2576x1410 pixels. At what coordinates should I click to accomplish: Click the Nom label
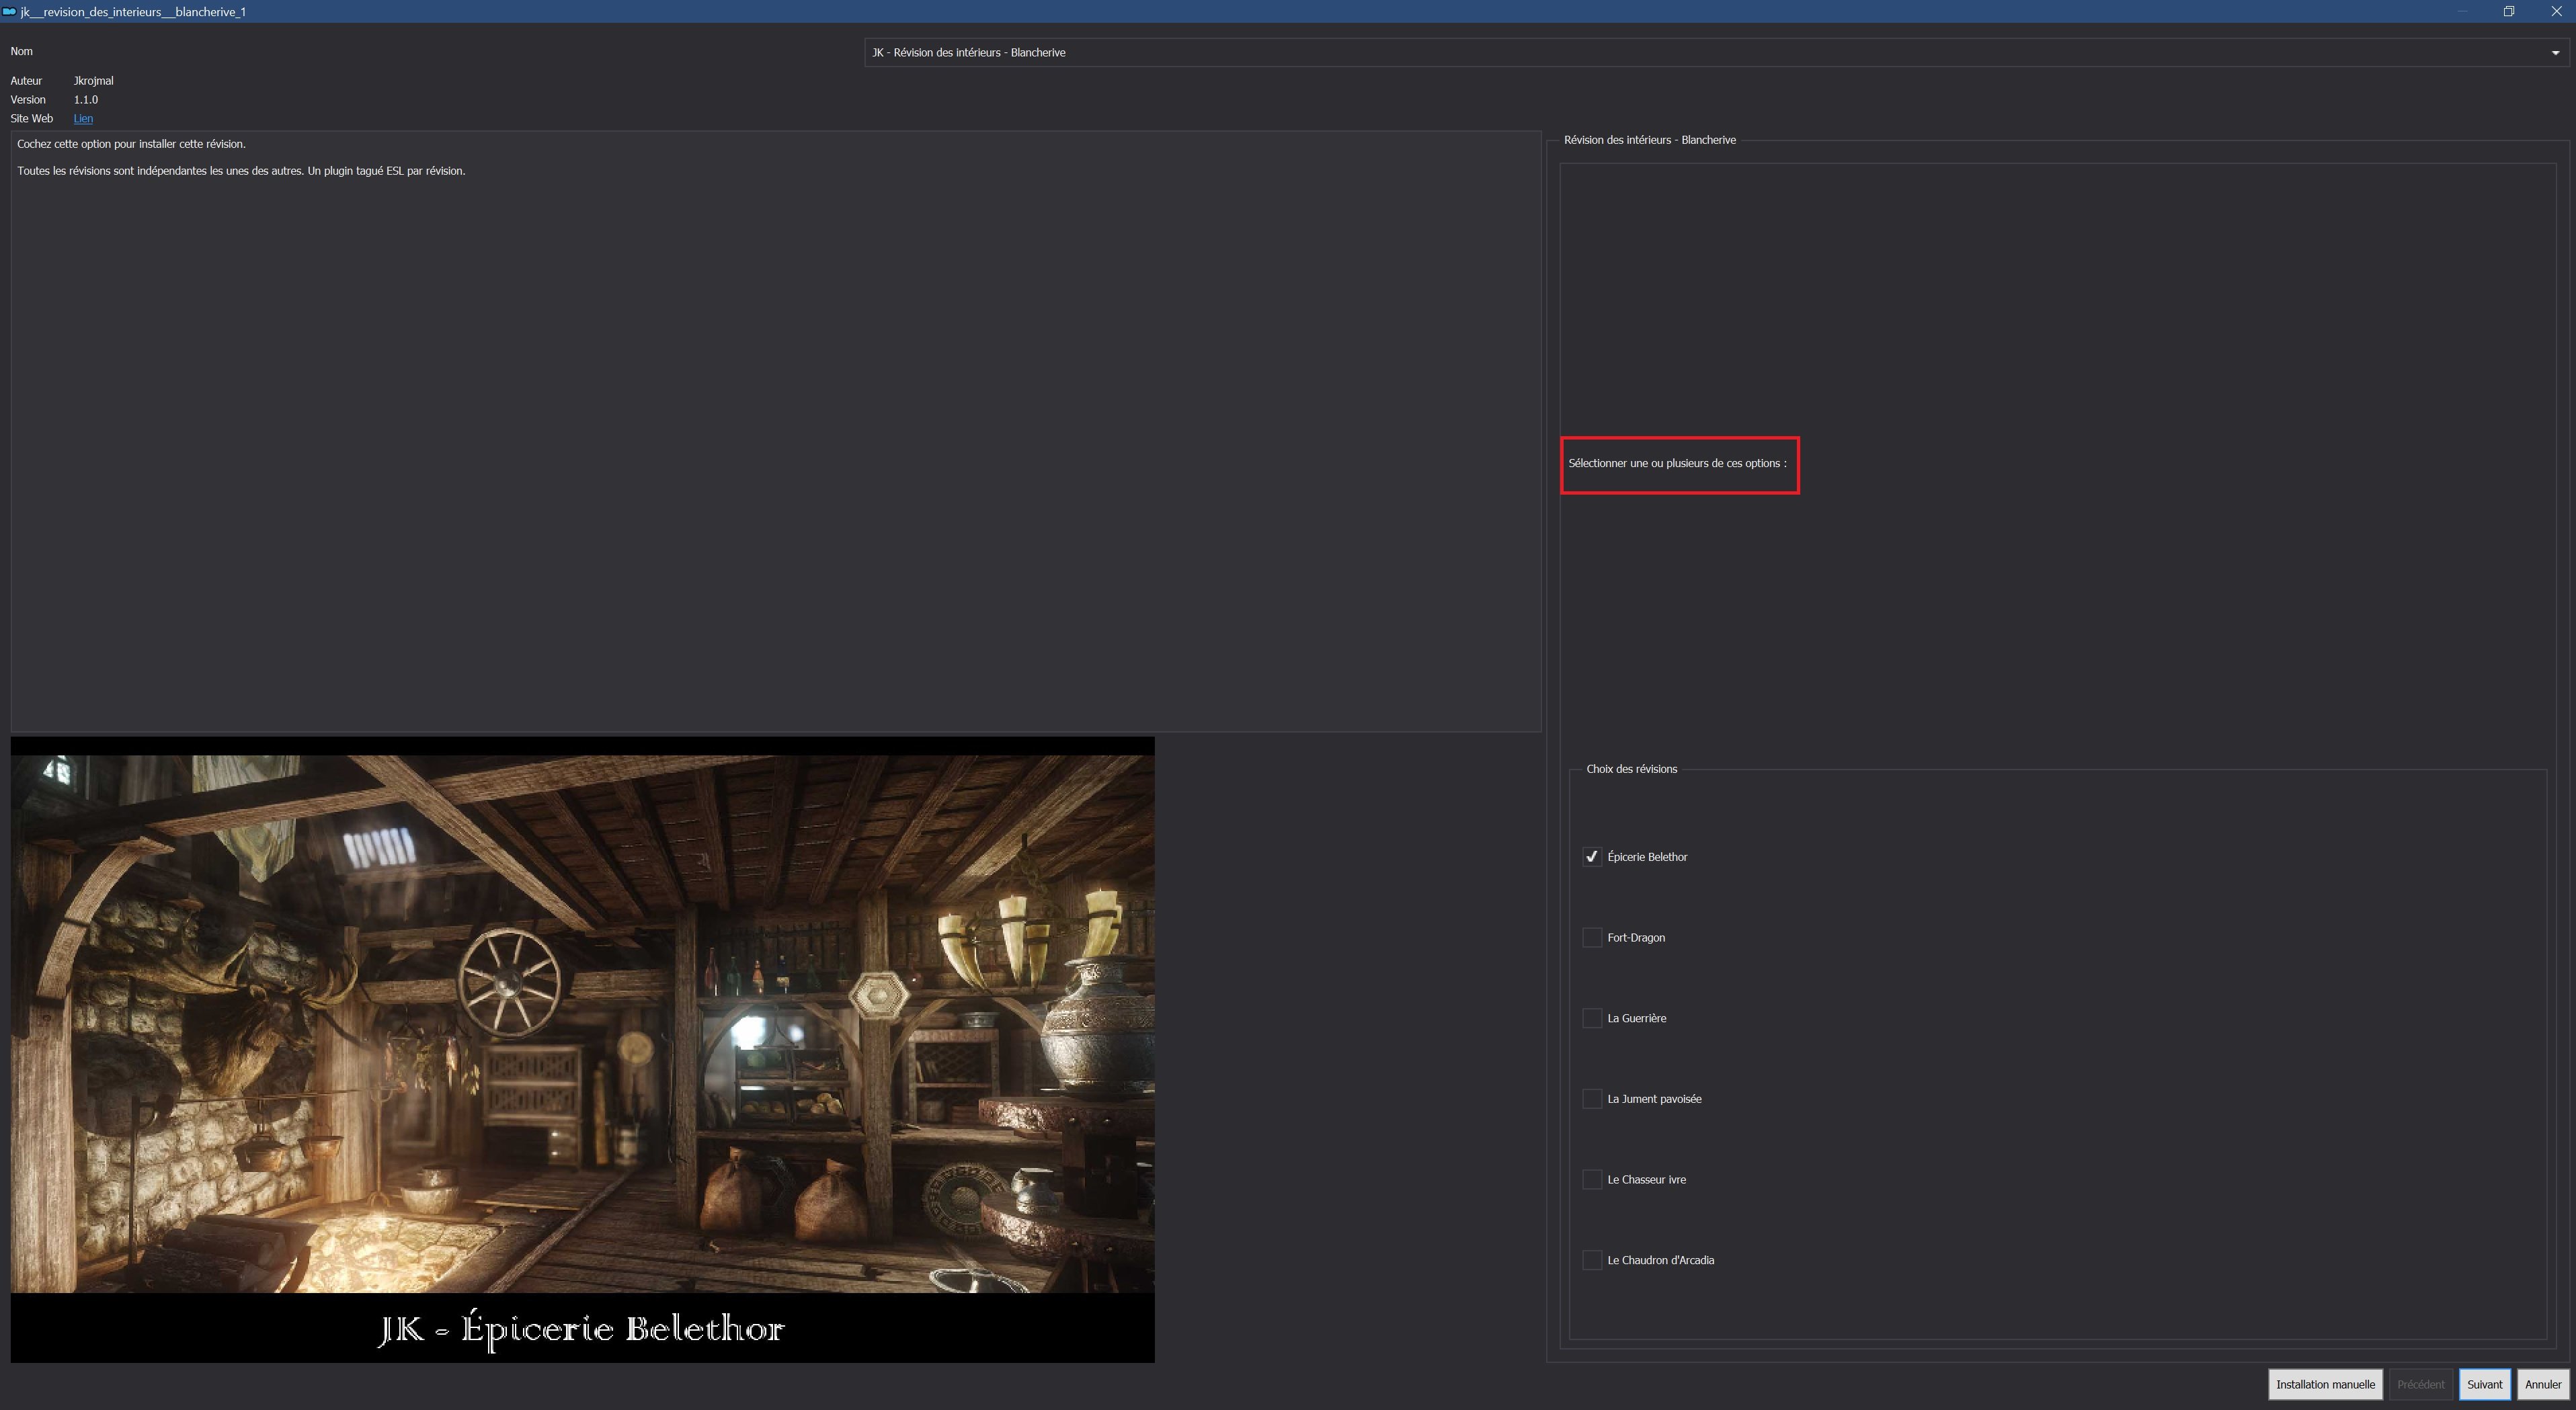click(x=21, y=51)
